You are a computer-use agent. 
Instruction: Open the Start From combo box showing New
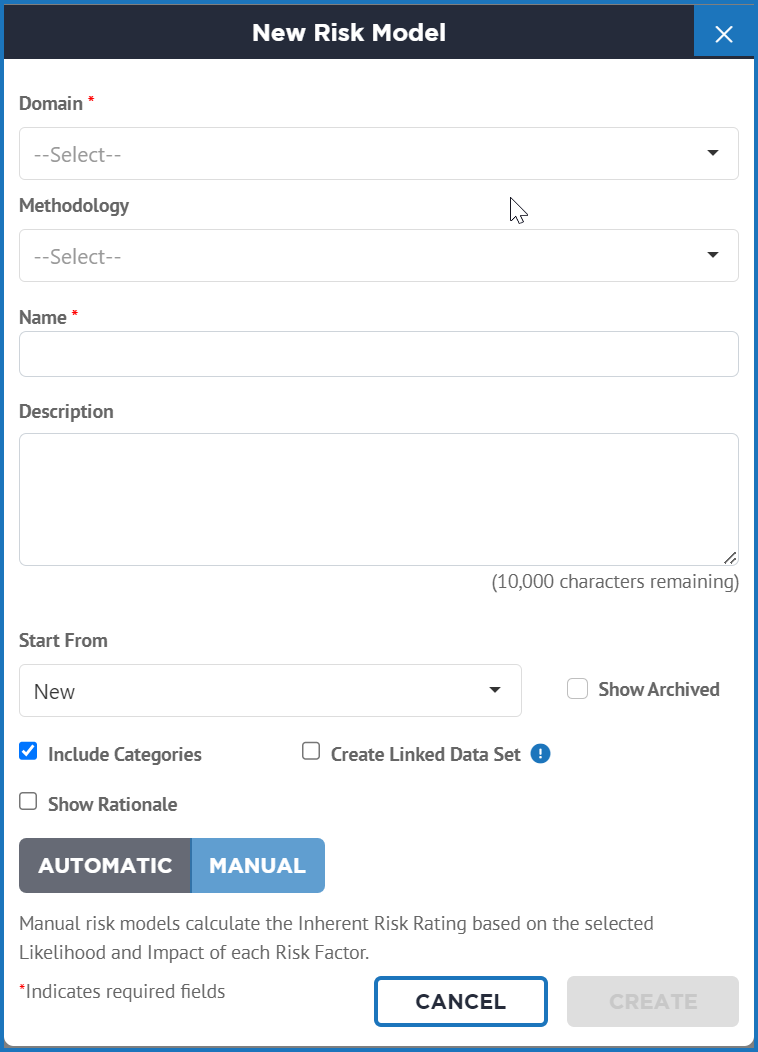tap(270, 690)
